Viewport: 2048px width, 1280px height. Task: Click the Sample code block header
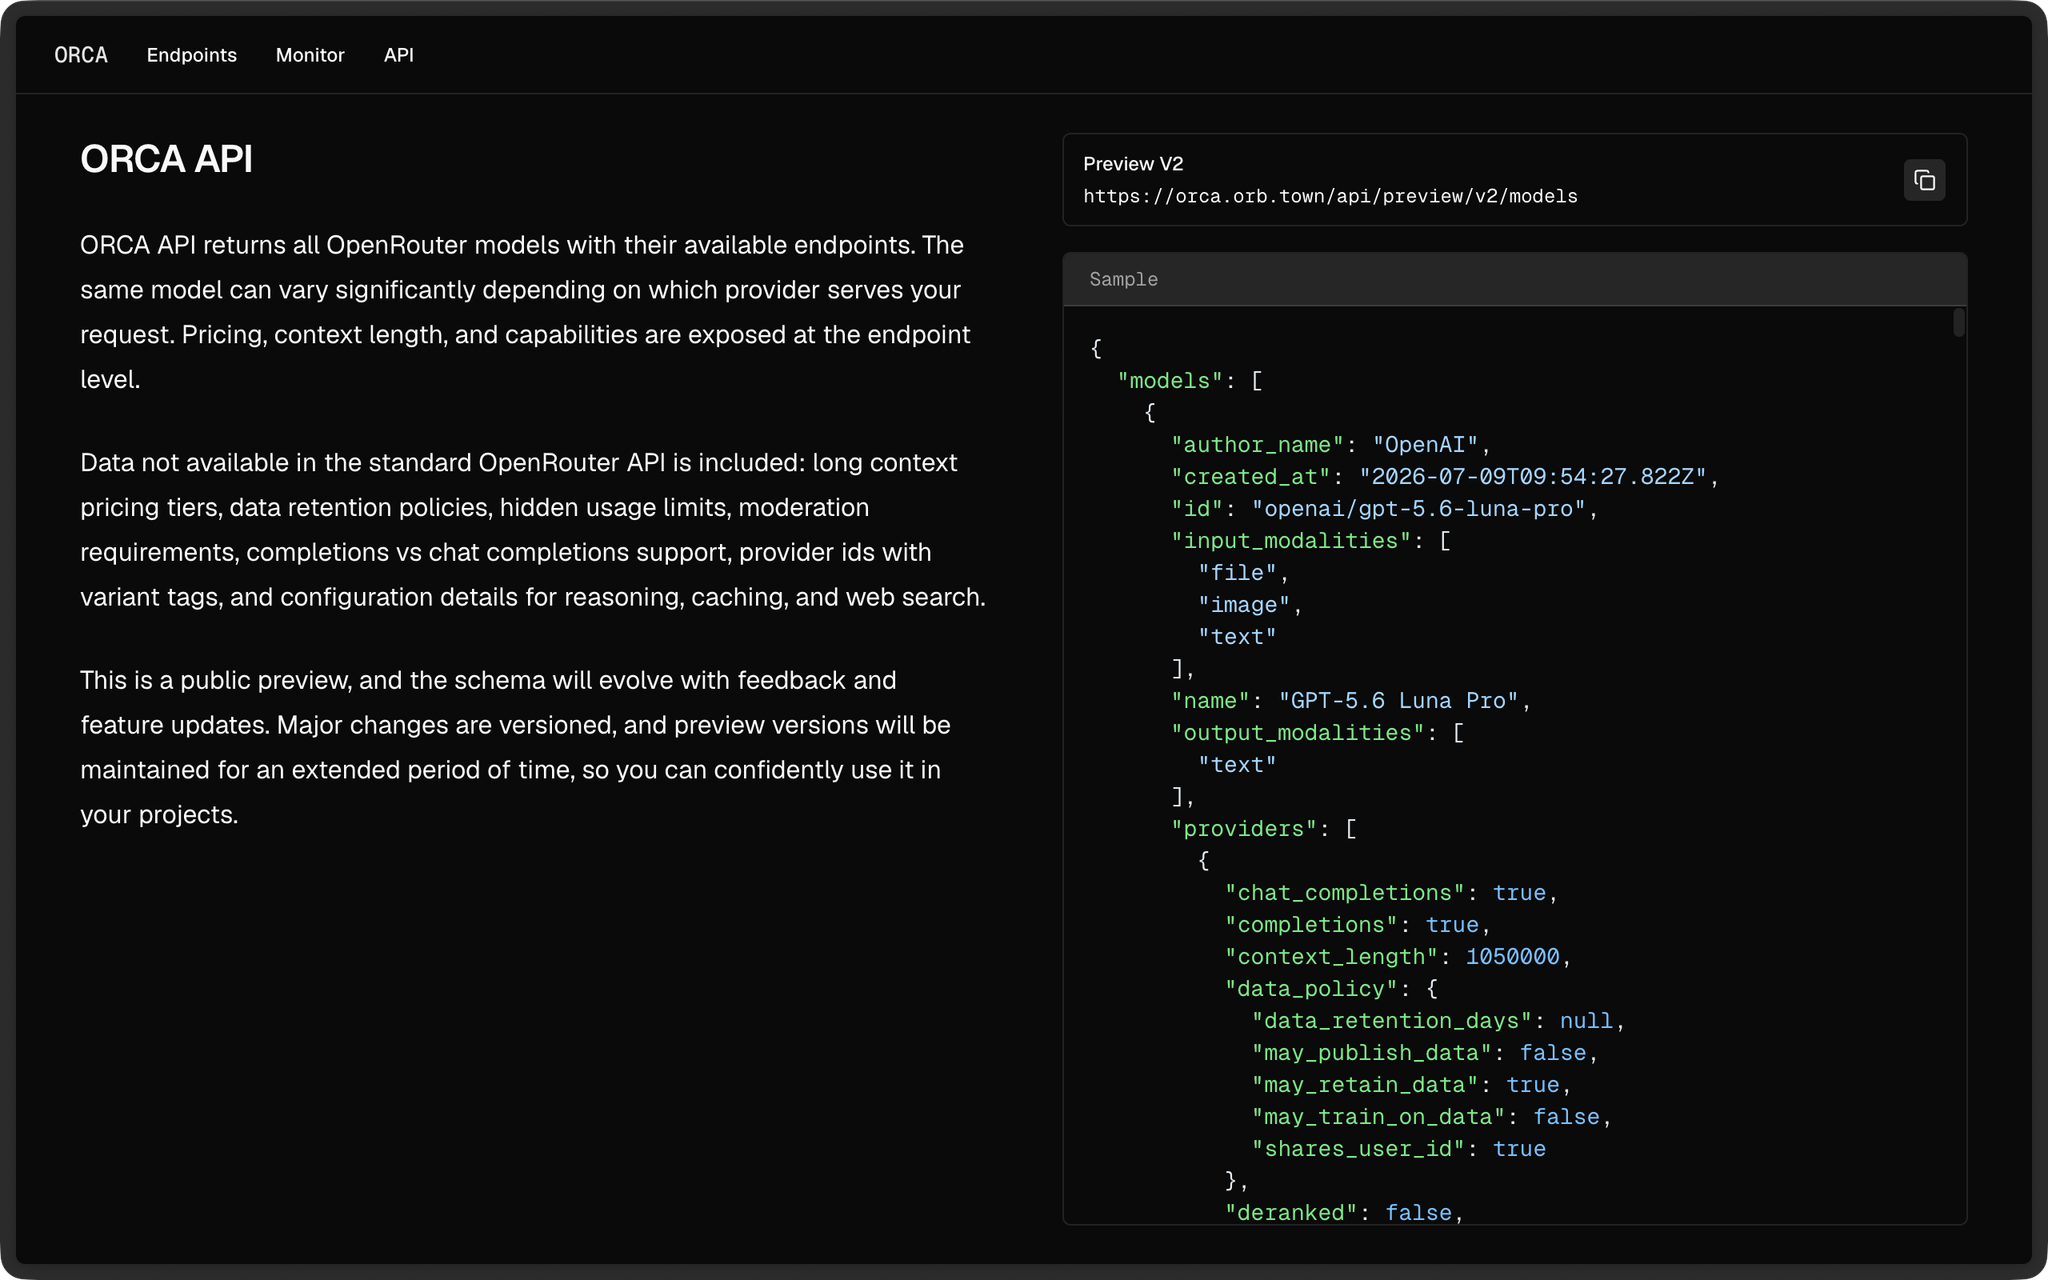[1514, 279]
